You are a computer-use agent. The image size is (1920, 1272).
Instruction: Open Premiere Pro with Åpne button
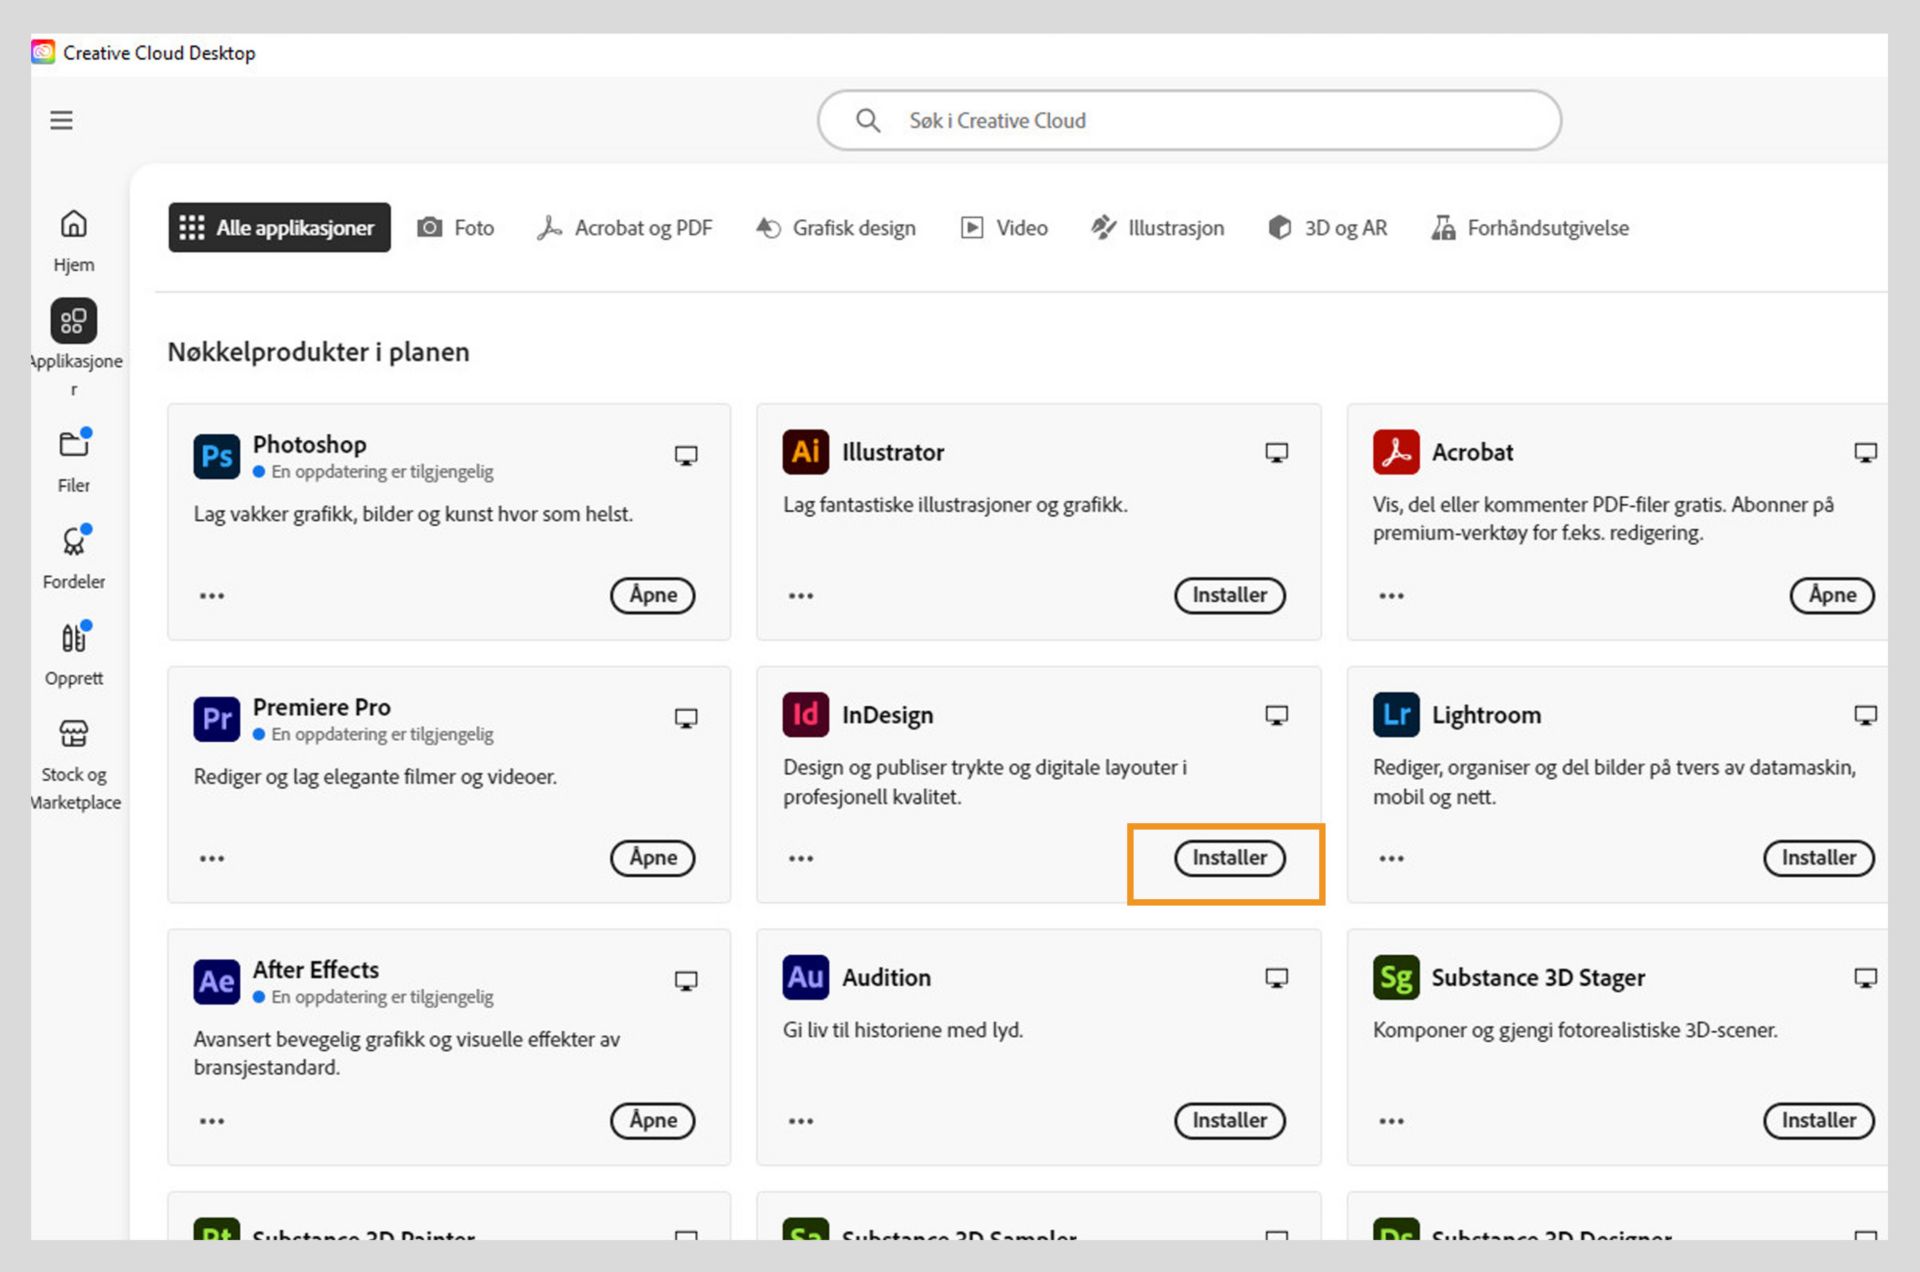[x=652, y=858]
